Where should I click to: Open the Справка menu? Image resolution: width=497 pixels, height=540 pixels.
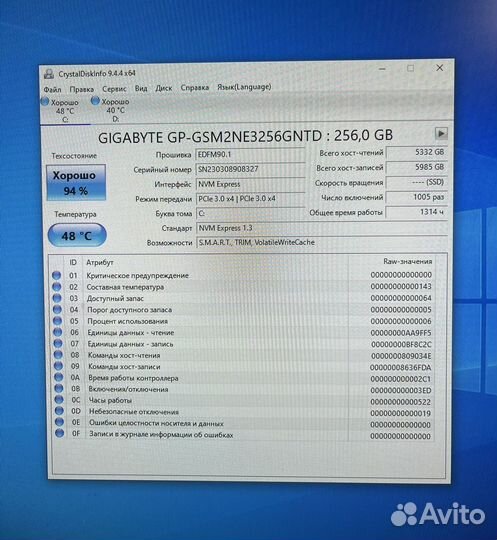(195, 87)
